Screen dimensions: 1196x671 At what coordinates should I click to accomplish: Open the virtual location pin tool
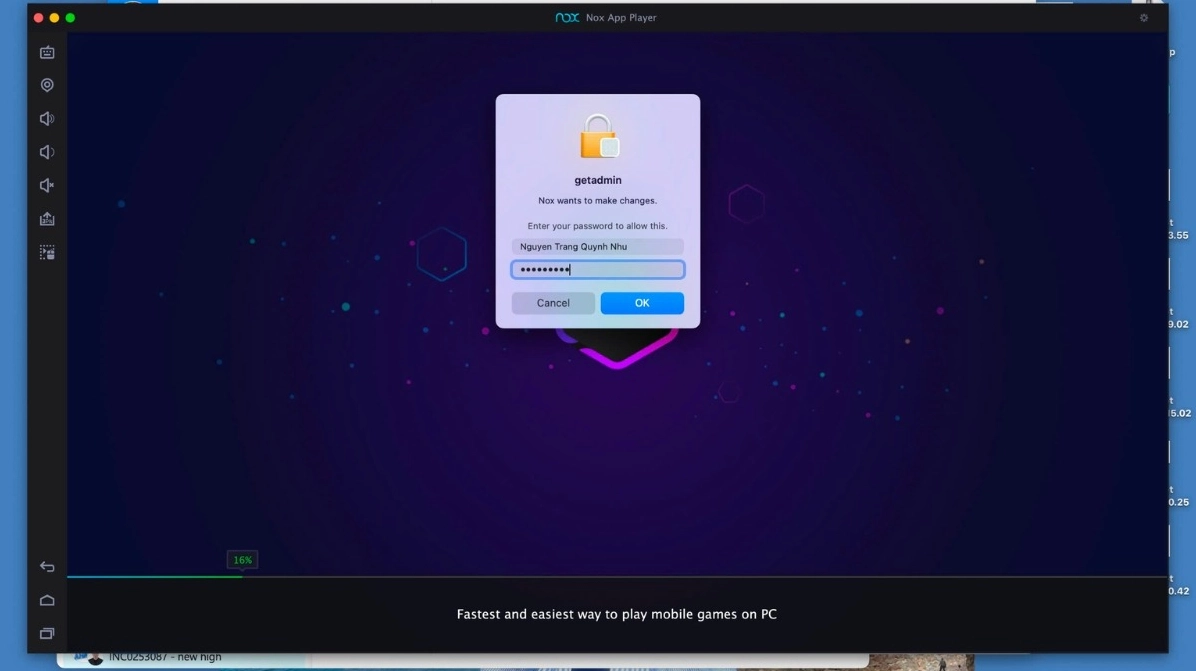[x=47, y=86]
